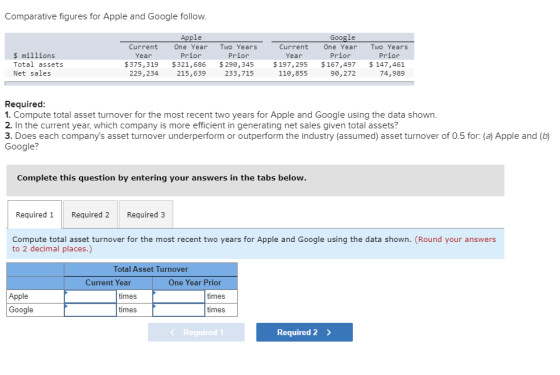Click Google Current Year turnover input
Image resolution: width=560 pixels, height=375 pixels.
(90, 310)
